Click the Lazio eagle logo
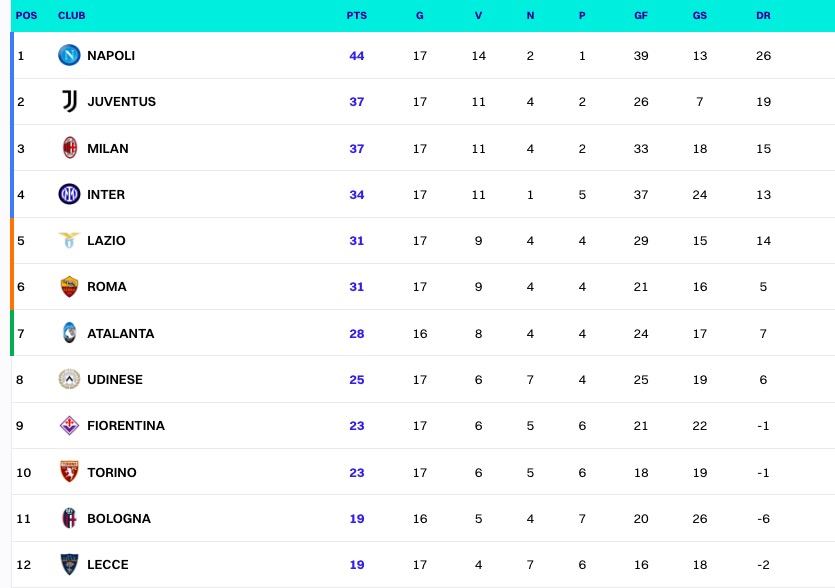The width and height of the screenshot is (835, 588). (69, 241)
